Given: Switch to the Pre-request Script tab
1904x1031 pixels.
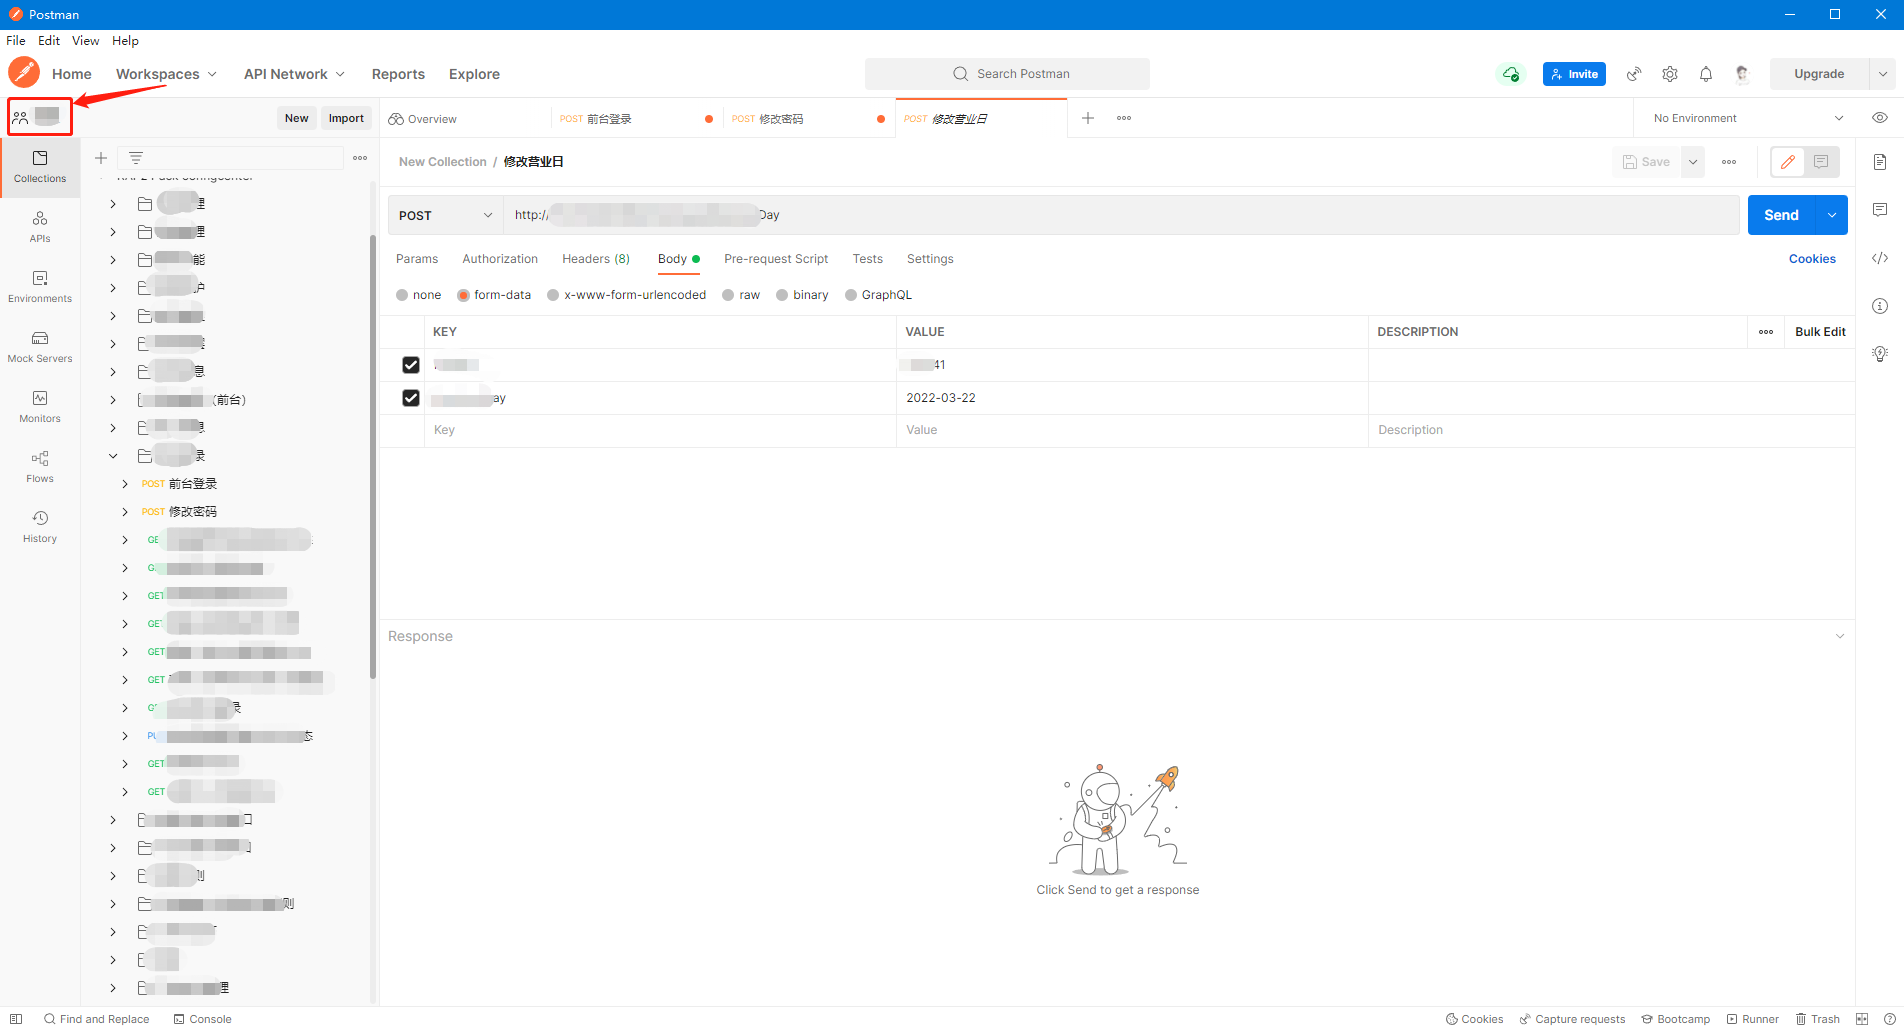Looking at the screenshot, I should coord(776,259).
